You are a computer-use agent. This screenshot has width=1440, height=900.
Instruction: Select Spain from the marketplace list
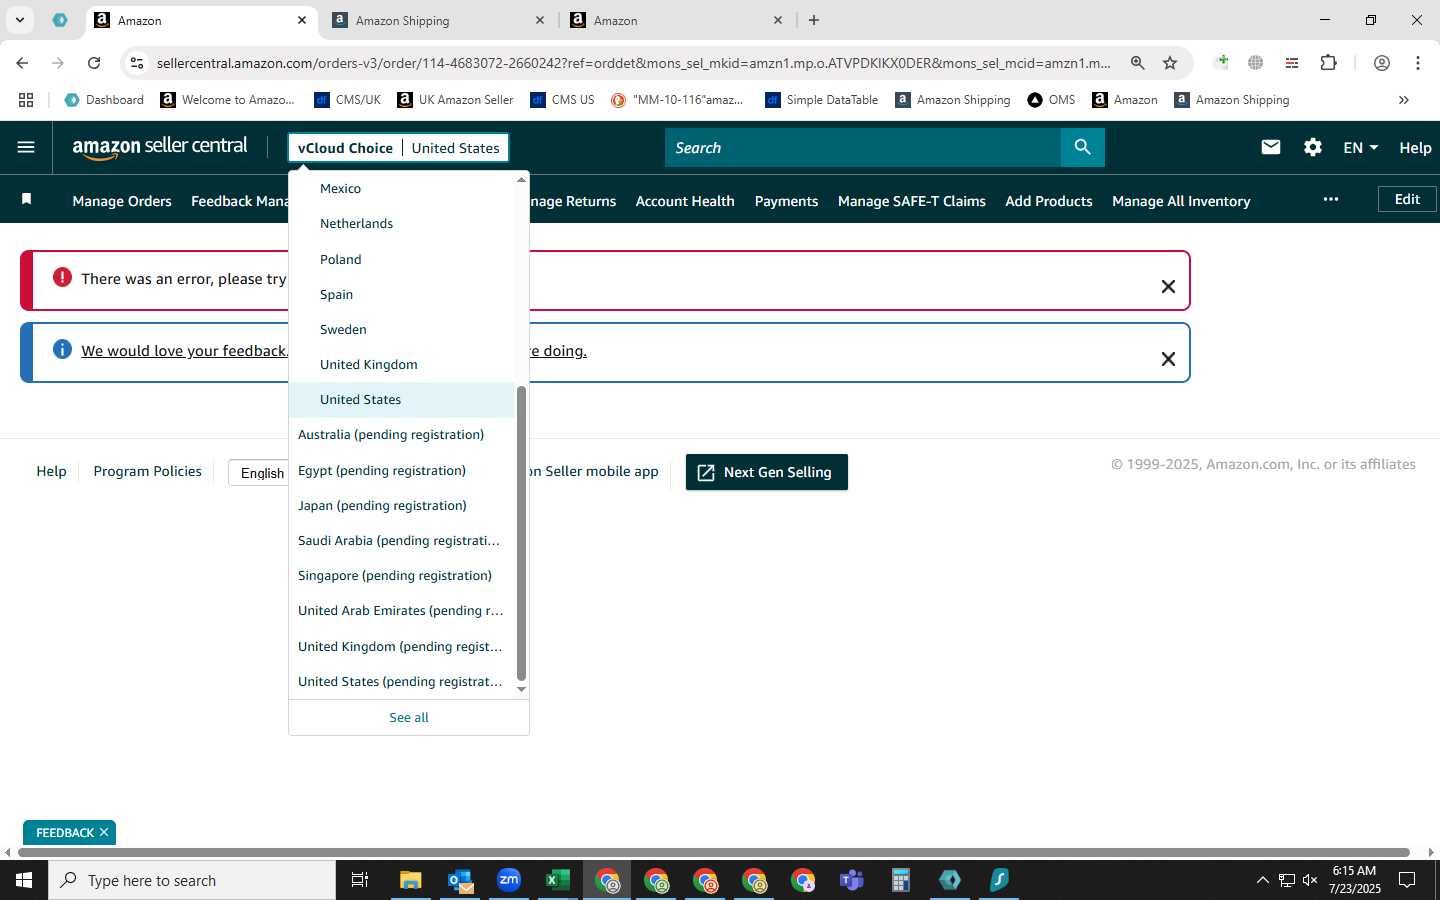[336, 294]
